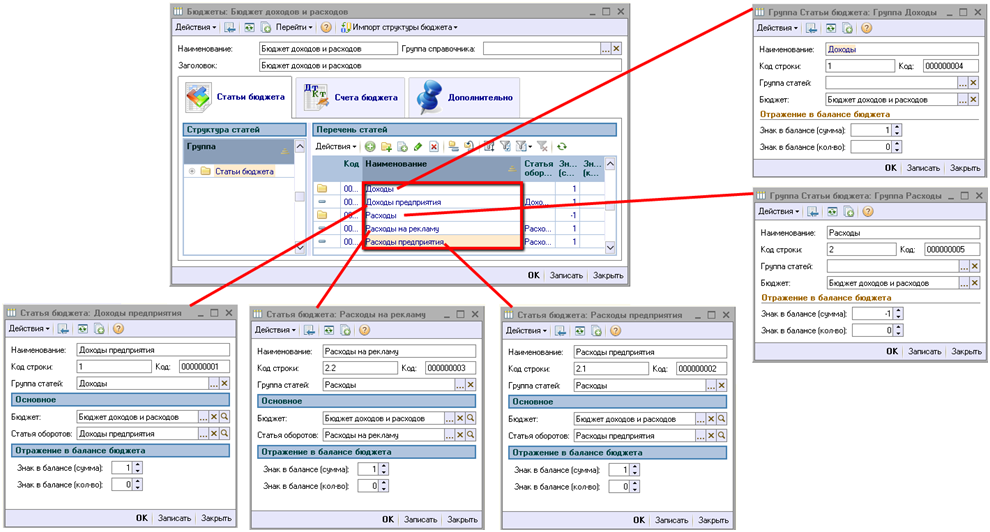Click spinner on Знак в балансе (сумма) in Группа Расходы
This screenshot has height=532, width=990.
click(x=897, y=312)
